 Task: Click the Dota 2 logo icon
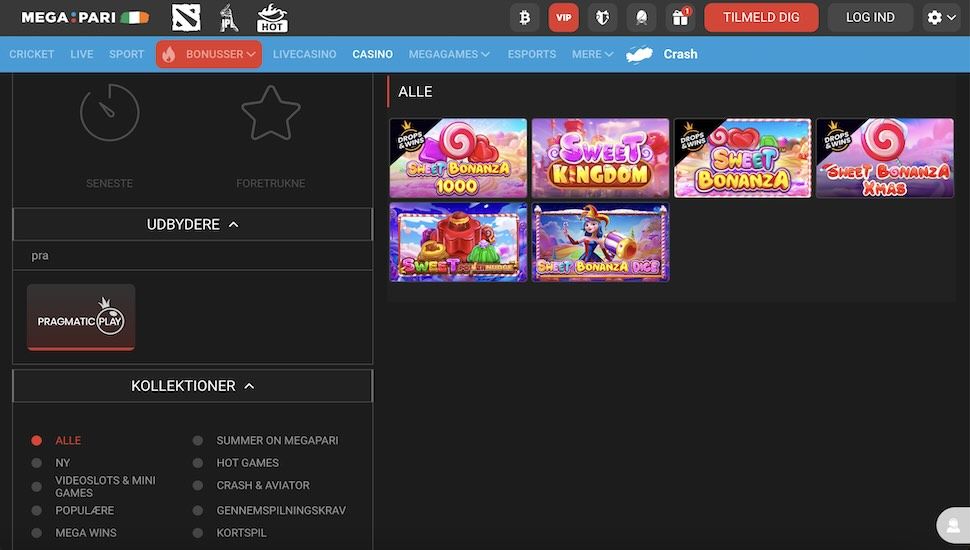186,17
